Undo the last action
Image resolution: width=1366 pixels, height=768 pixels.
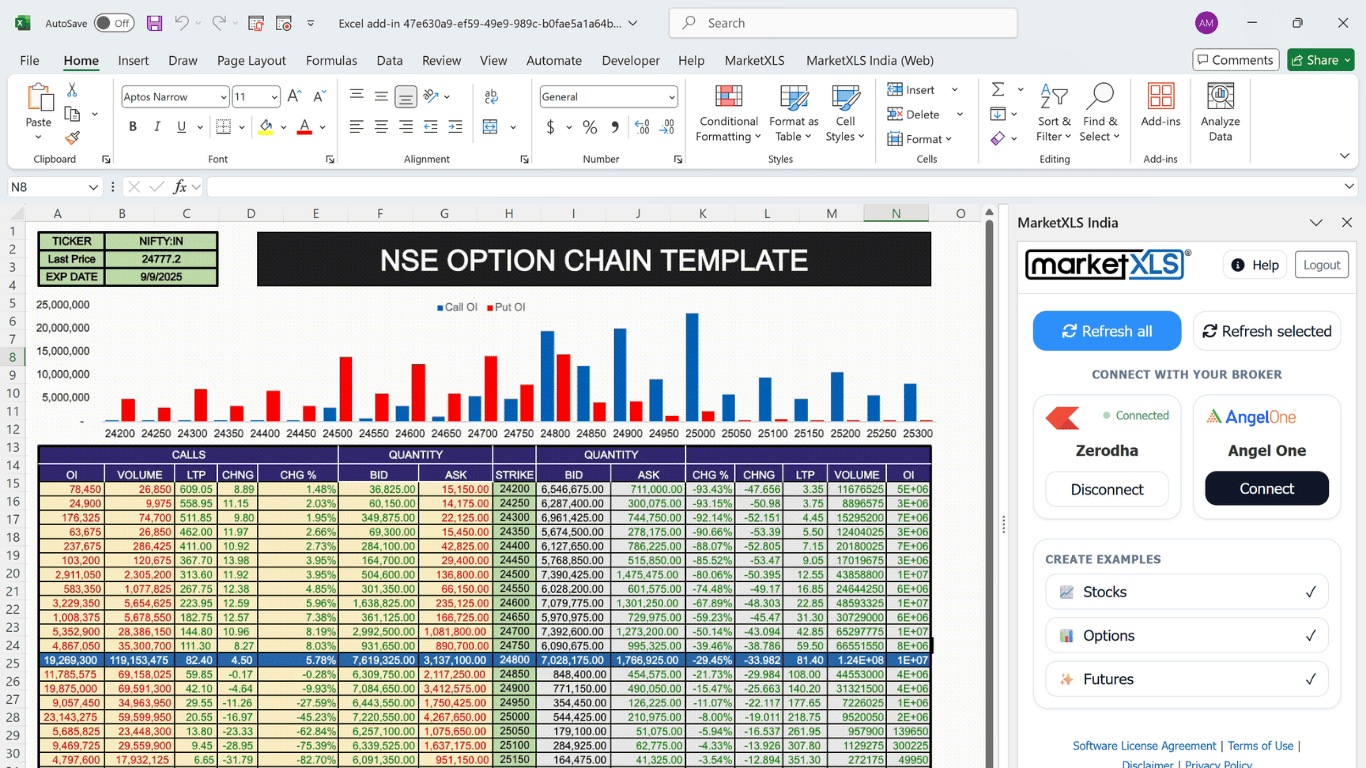pos(181,23)
